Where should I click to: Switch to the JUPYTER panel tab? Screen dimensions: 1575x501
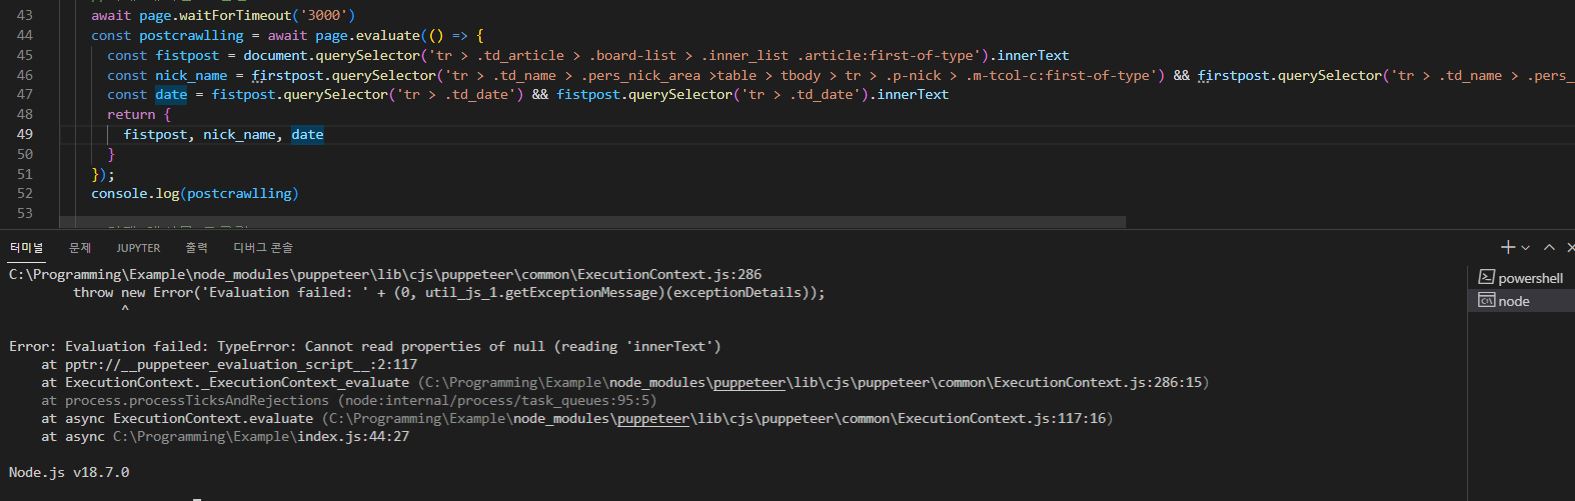(x=138, y=247)
